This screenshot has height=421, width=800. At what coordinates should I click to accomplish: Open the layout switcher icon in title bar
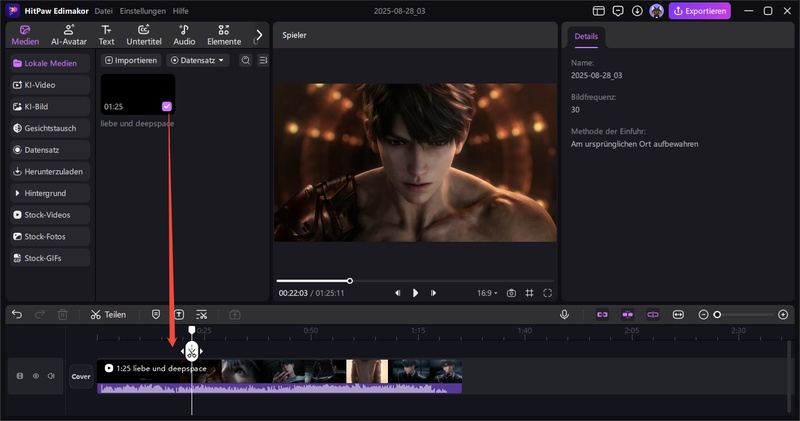coord(598,11)
